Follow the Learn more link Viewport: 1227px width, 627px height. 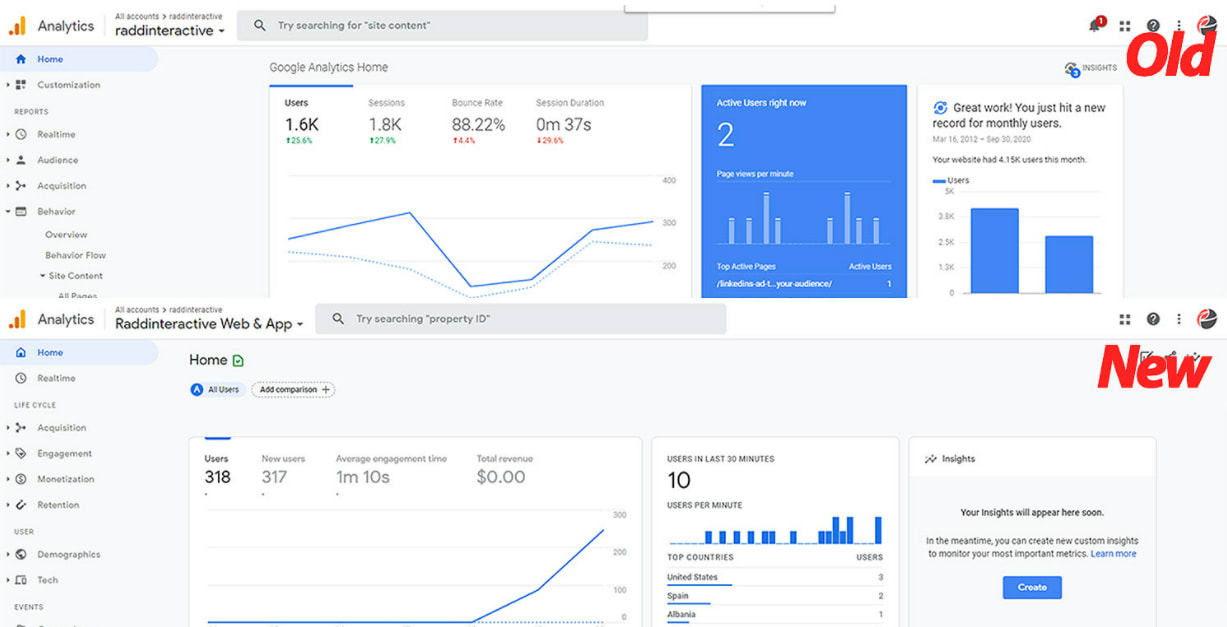pyautogui.click(x=1113, y=554)
